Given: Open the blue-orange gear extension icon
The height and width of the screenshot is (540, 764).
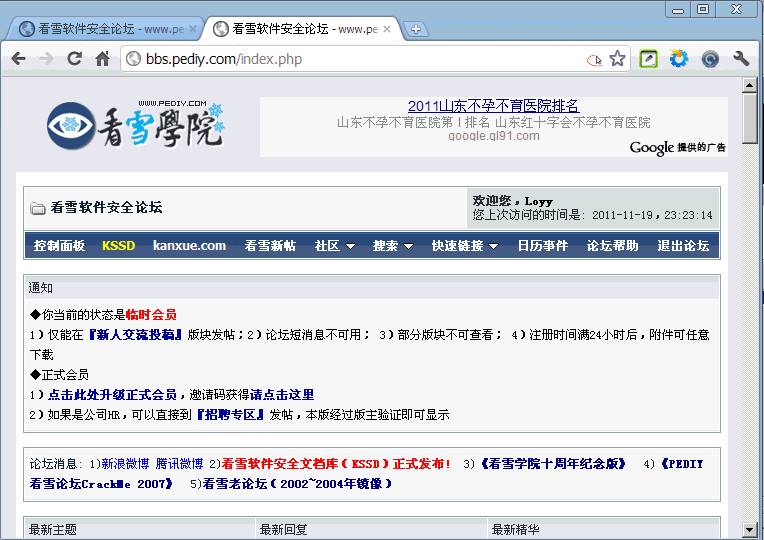Looking at the screenshot, I should (679, 59).
